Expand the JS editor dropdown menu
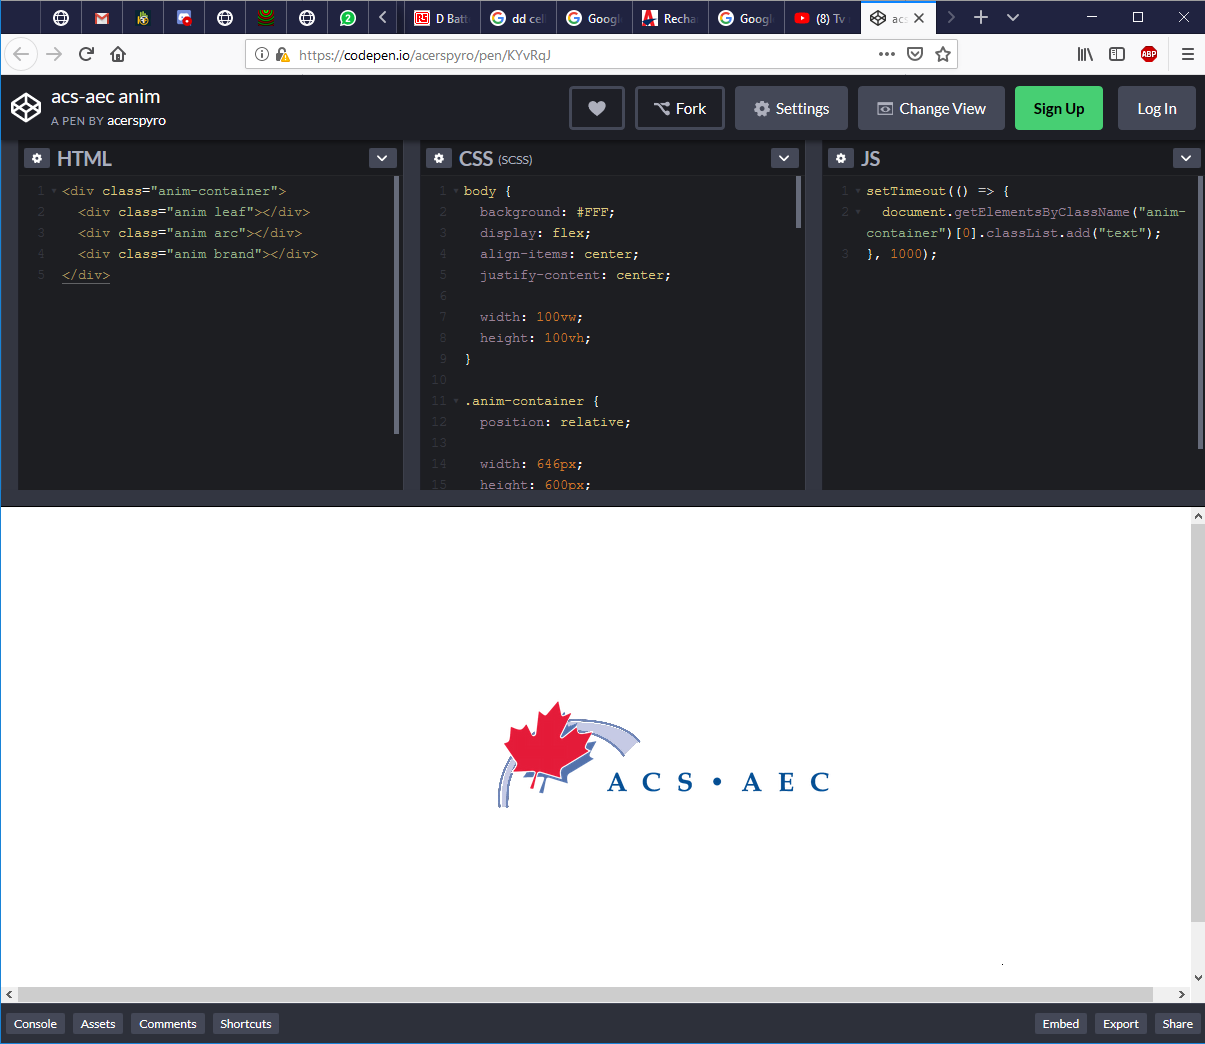 click(1186, 158)
